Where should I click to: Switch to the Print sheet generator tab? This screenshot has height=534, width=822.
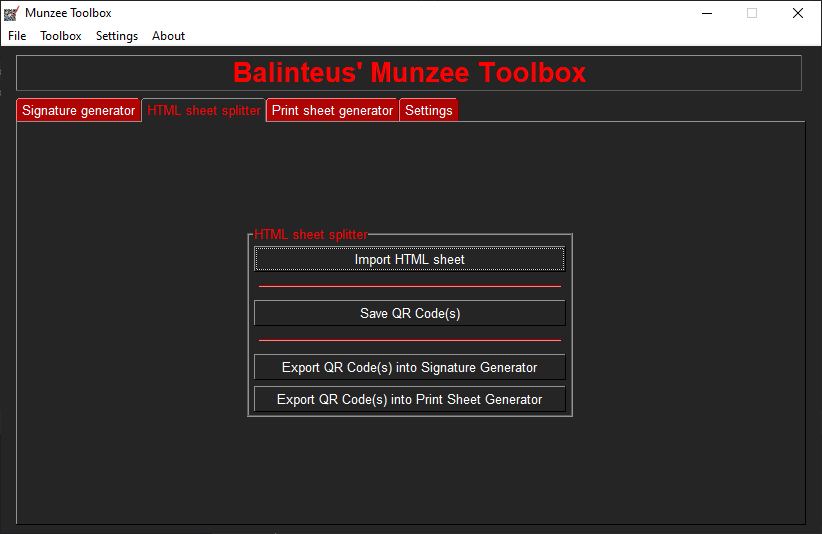[332, 111]
